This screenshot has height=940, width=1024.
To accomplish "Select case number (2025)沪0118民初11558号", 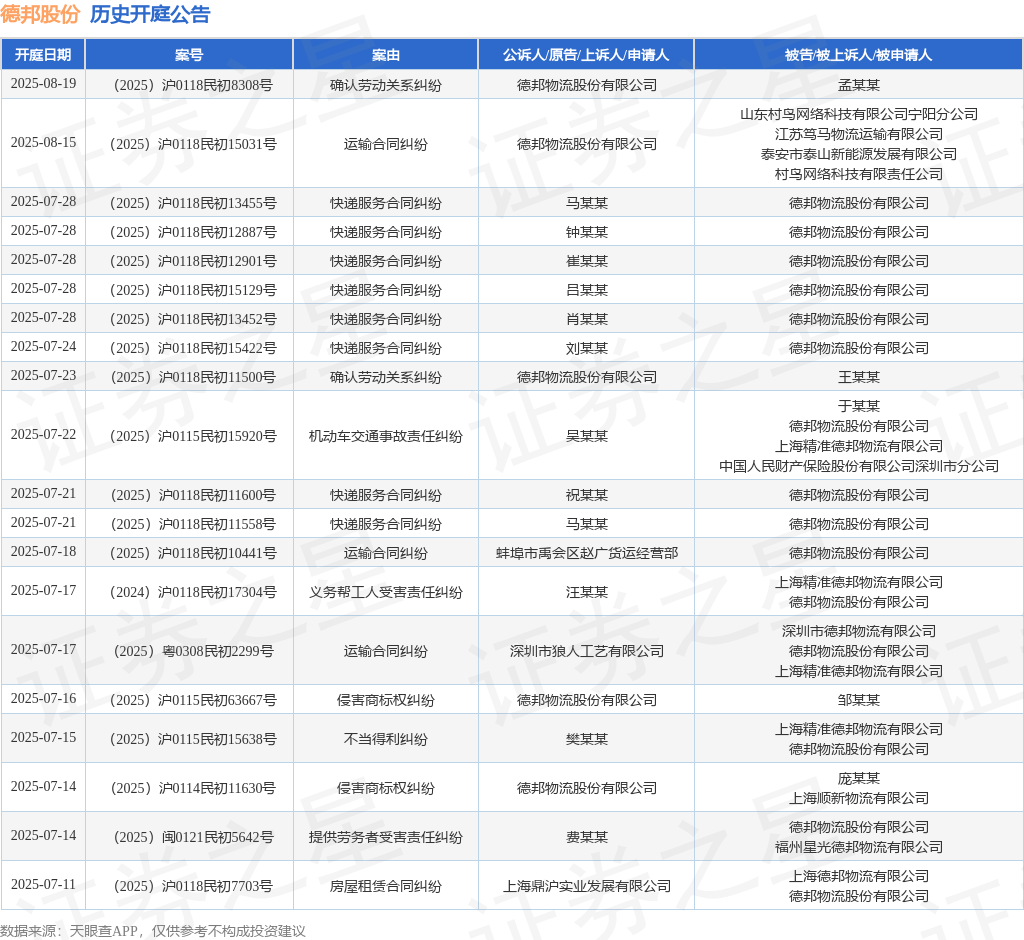I will coord(193,524).
